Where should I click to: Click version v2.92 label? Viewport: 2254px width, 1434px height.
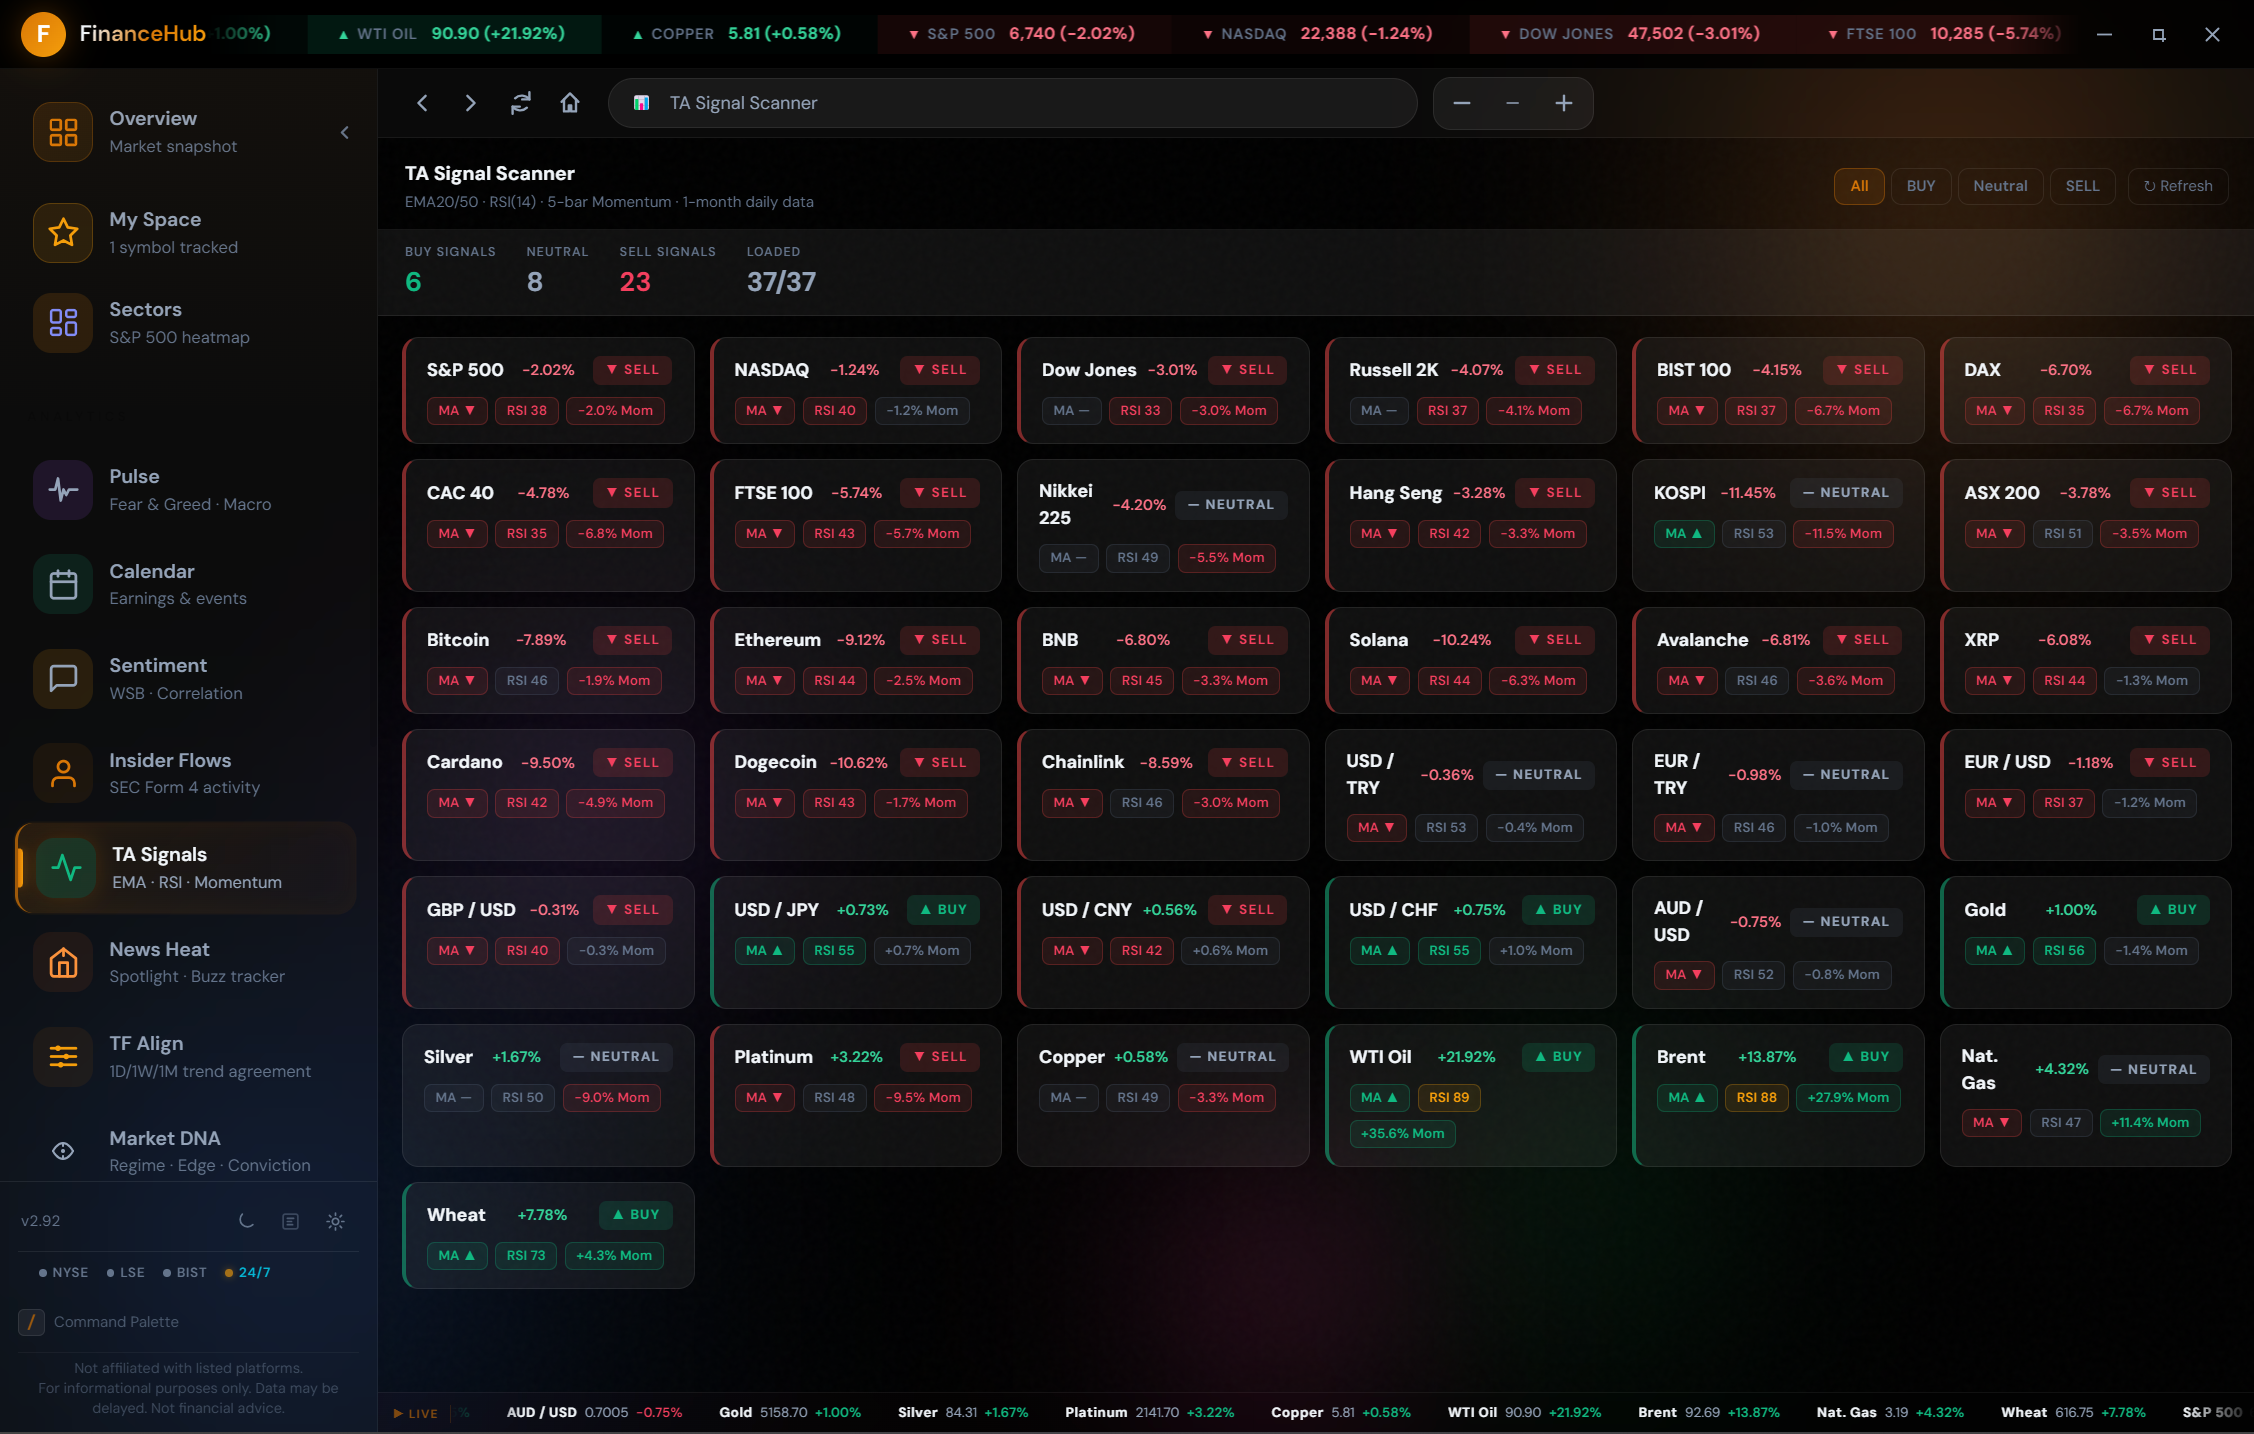[41, 1221]
